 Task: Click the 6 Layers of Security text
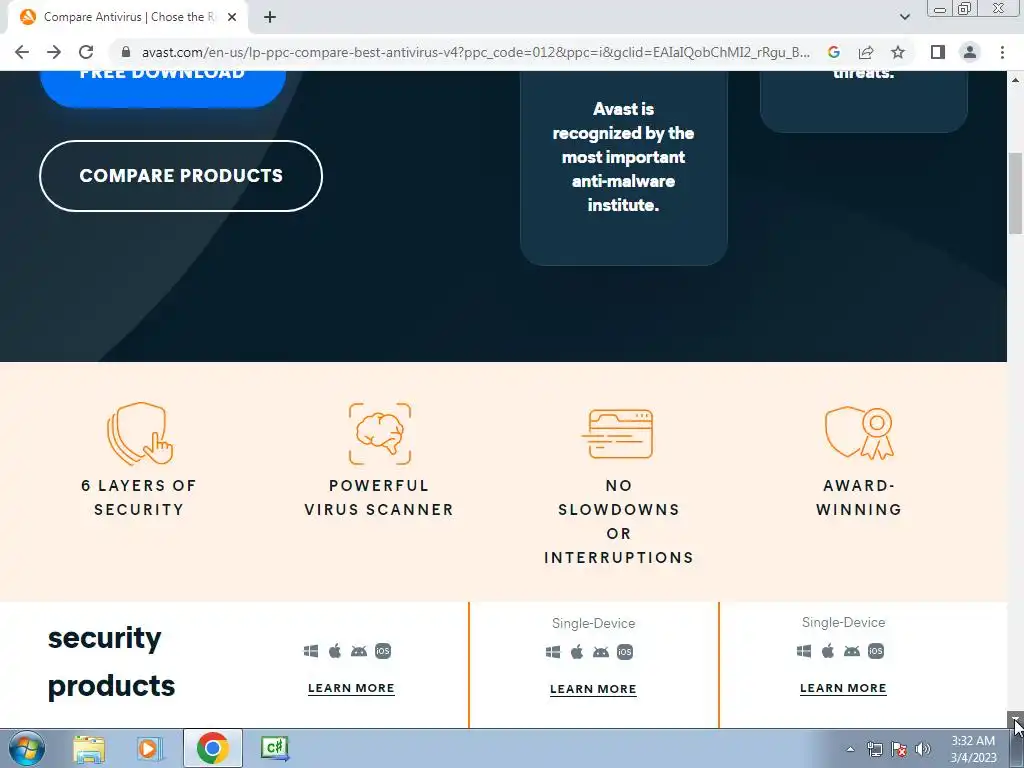pos(139,498)
